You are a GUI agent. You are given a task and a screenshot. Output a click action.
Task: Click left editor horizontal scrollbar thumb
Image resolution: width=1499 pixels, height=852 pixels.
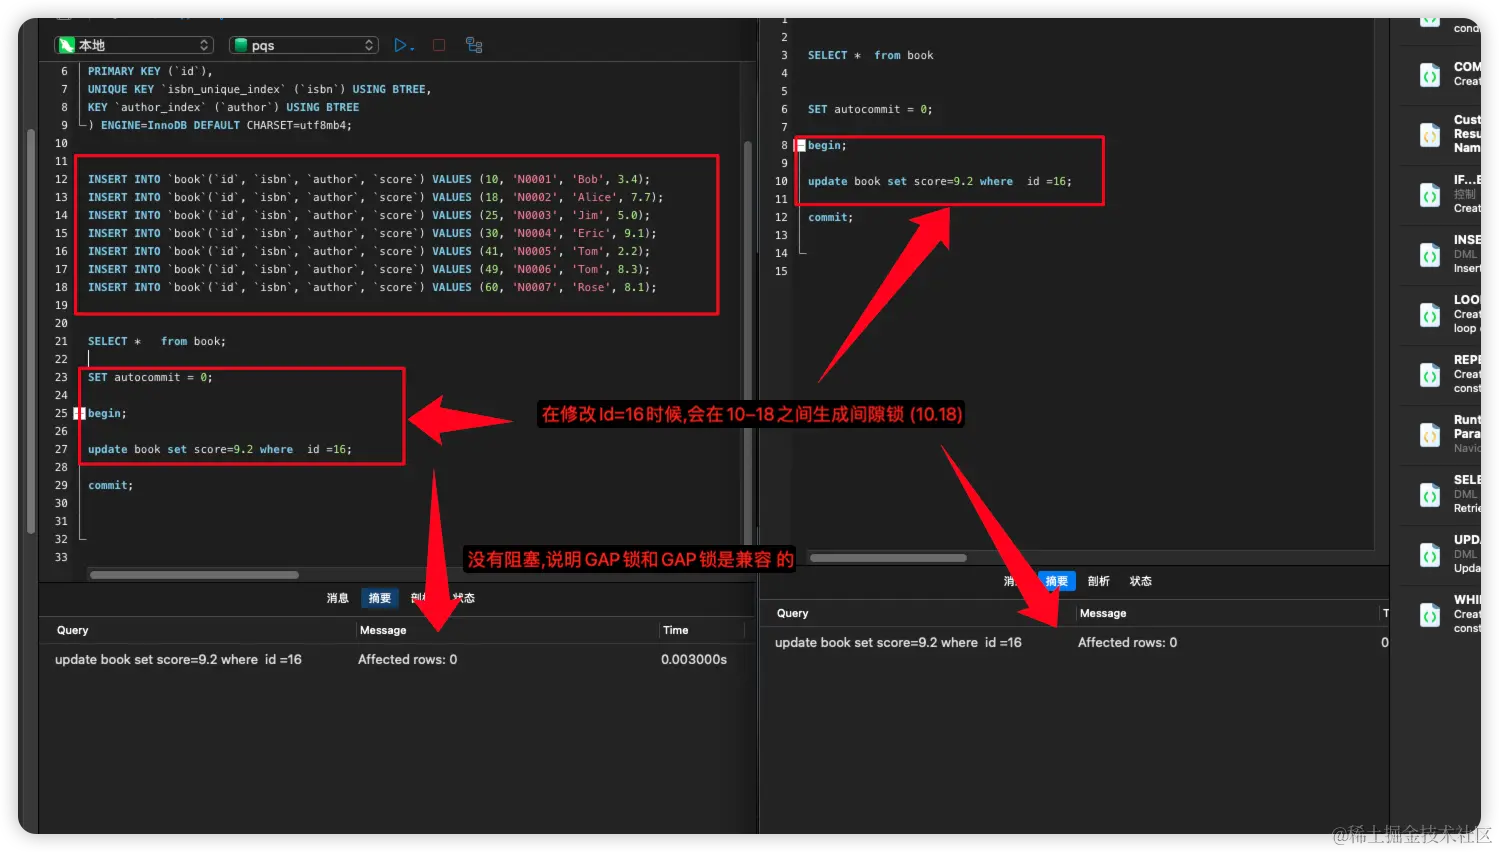(194, 575)
